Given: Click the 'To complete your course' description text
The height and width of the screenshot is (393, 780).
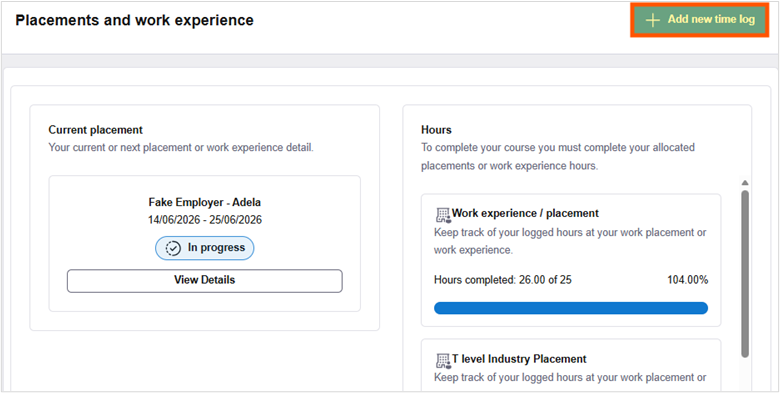Looking at the screenshot, I should [x=558, y=157].
